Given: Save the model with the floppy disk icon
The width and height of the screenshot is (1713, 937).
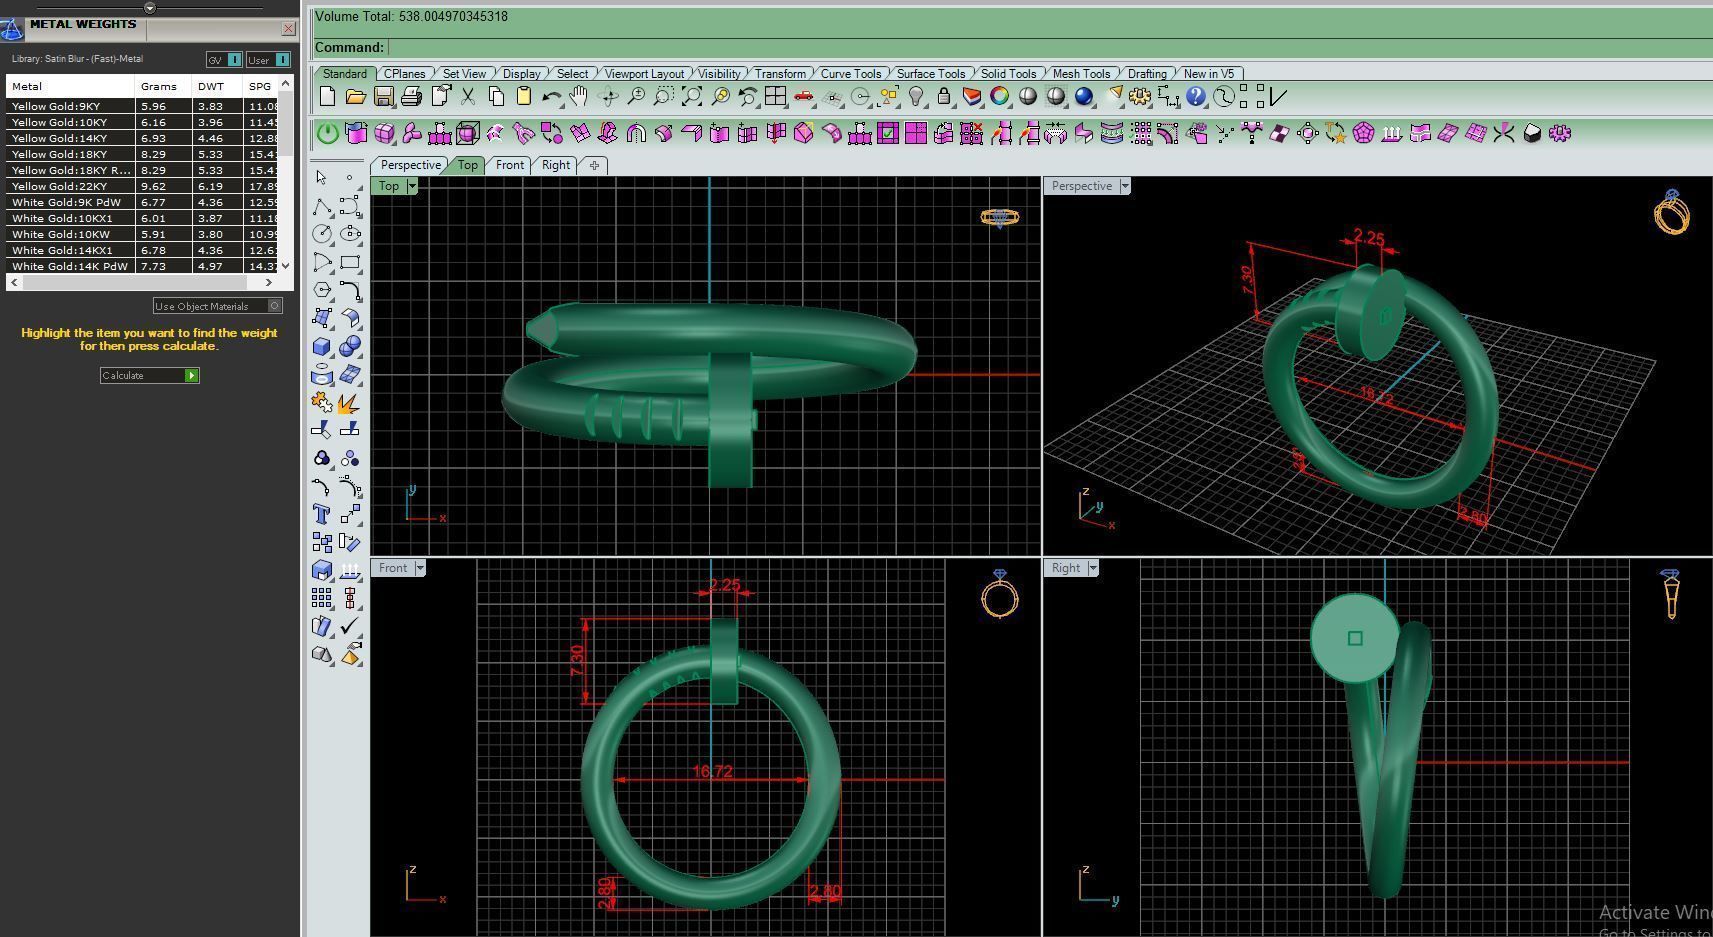Looking at the screenshot, I should (x=383, y=97).
